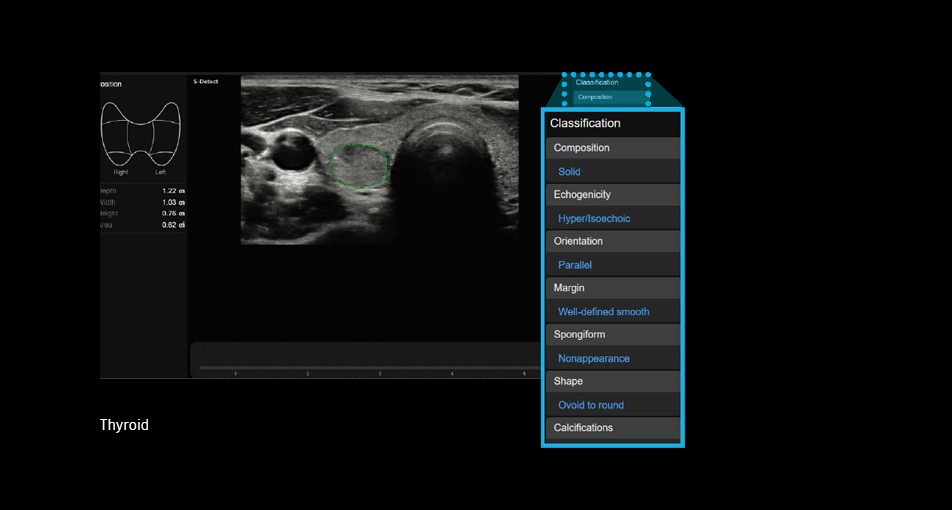The width and height of the screenshot is (952, 510).
Task: Open the Calcifications classification row
Action: [613, 427]
